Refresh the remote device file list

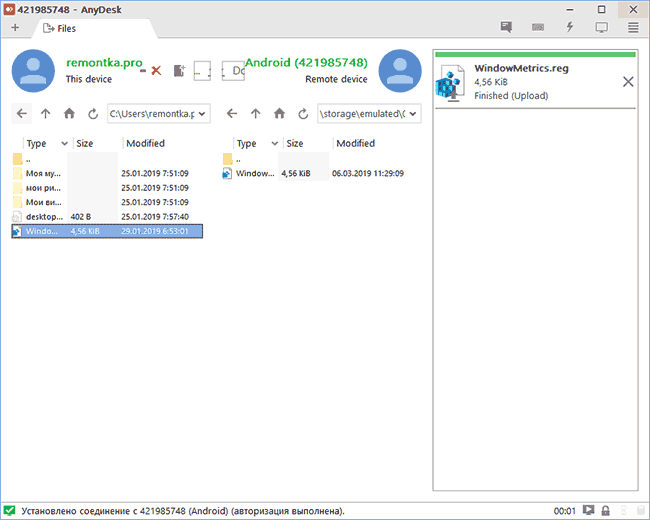tap(302, 114)
